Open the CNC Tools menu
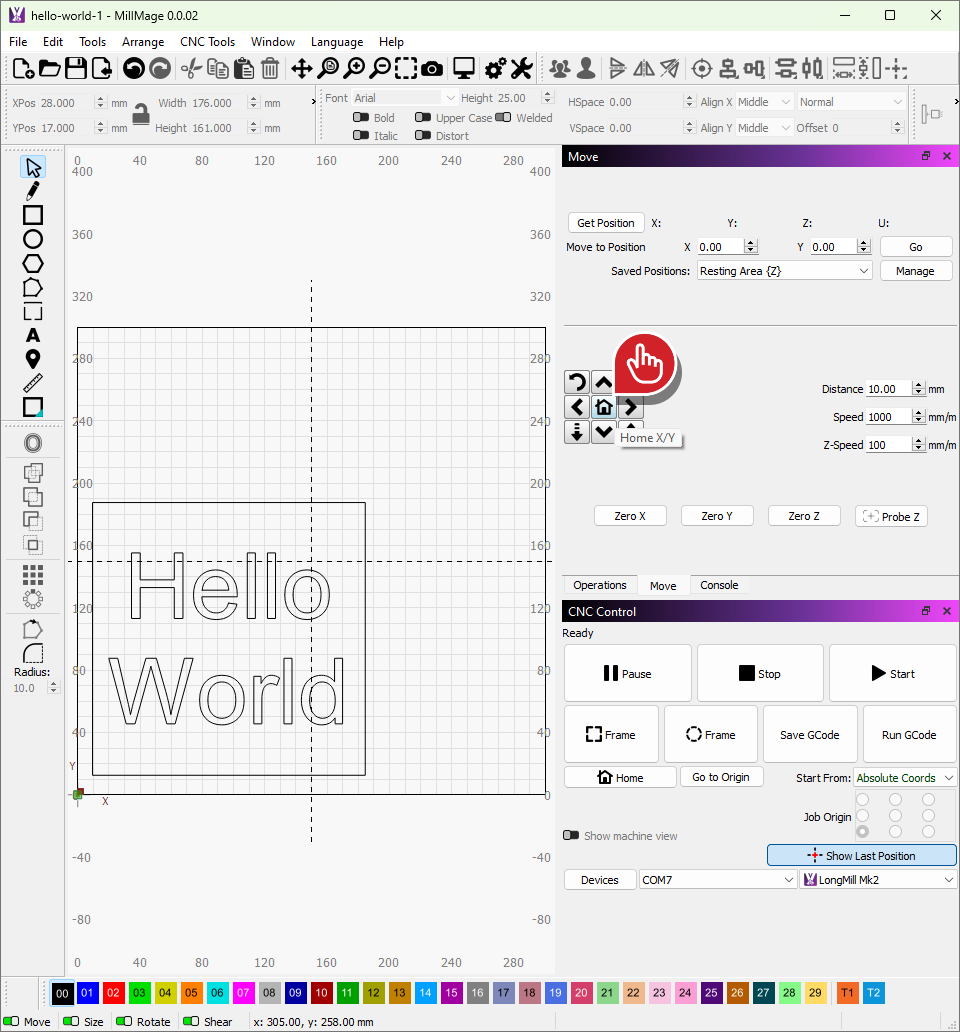The height and width of the screenshot is (1032, 960). 207,42
